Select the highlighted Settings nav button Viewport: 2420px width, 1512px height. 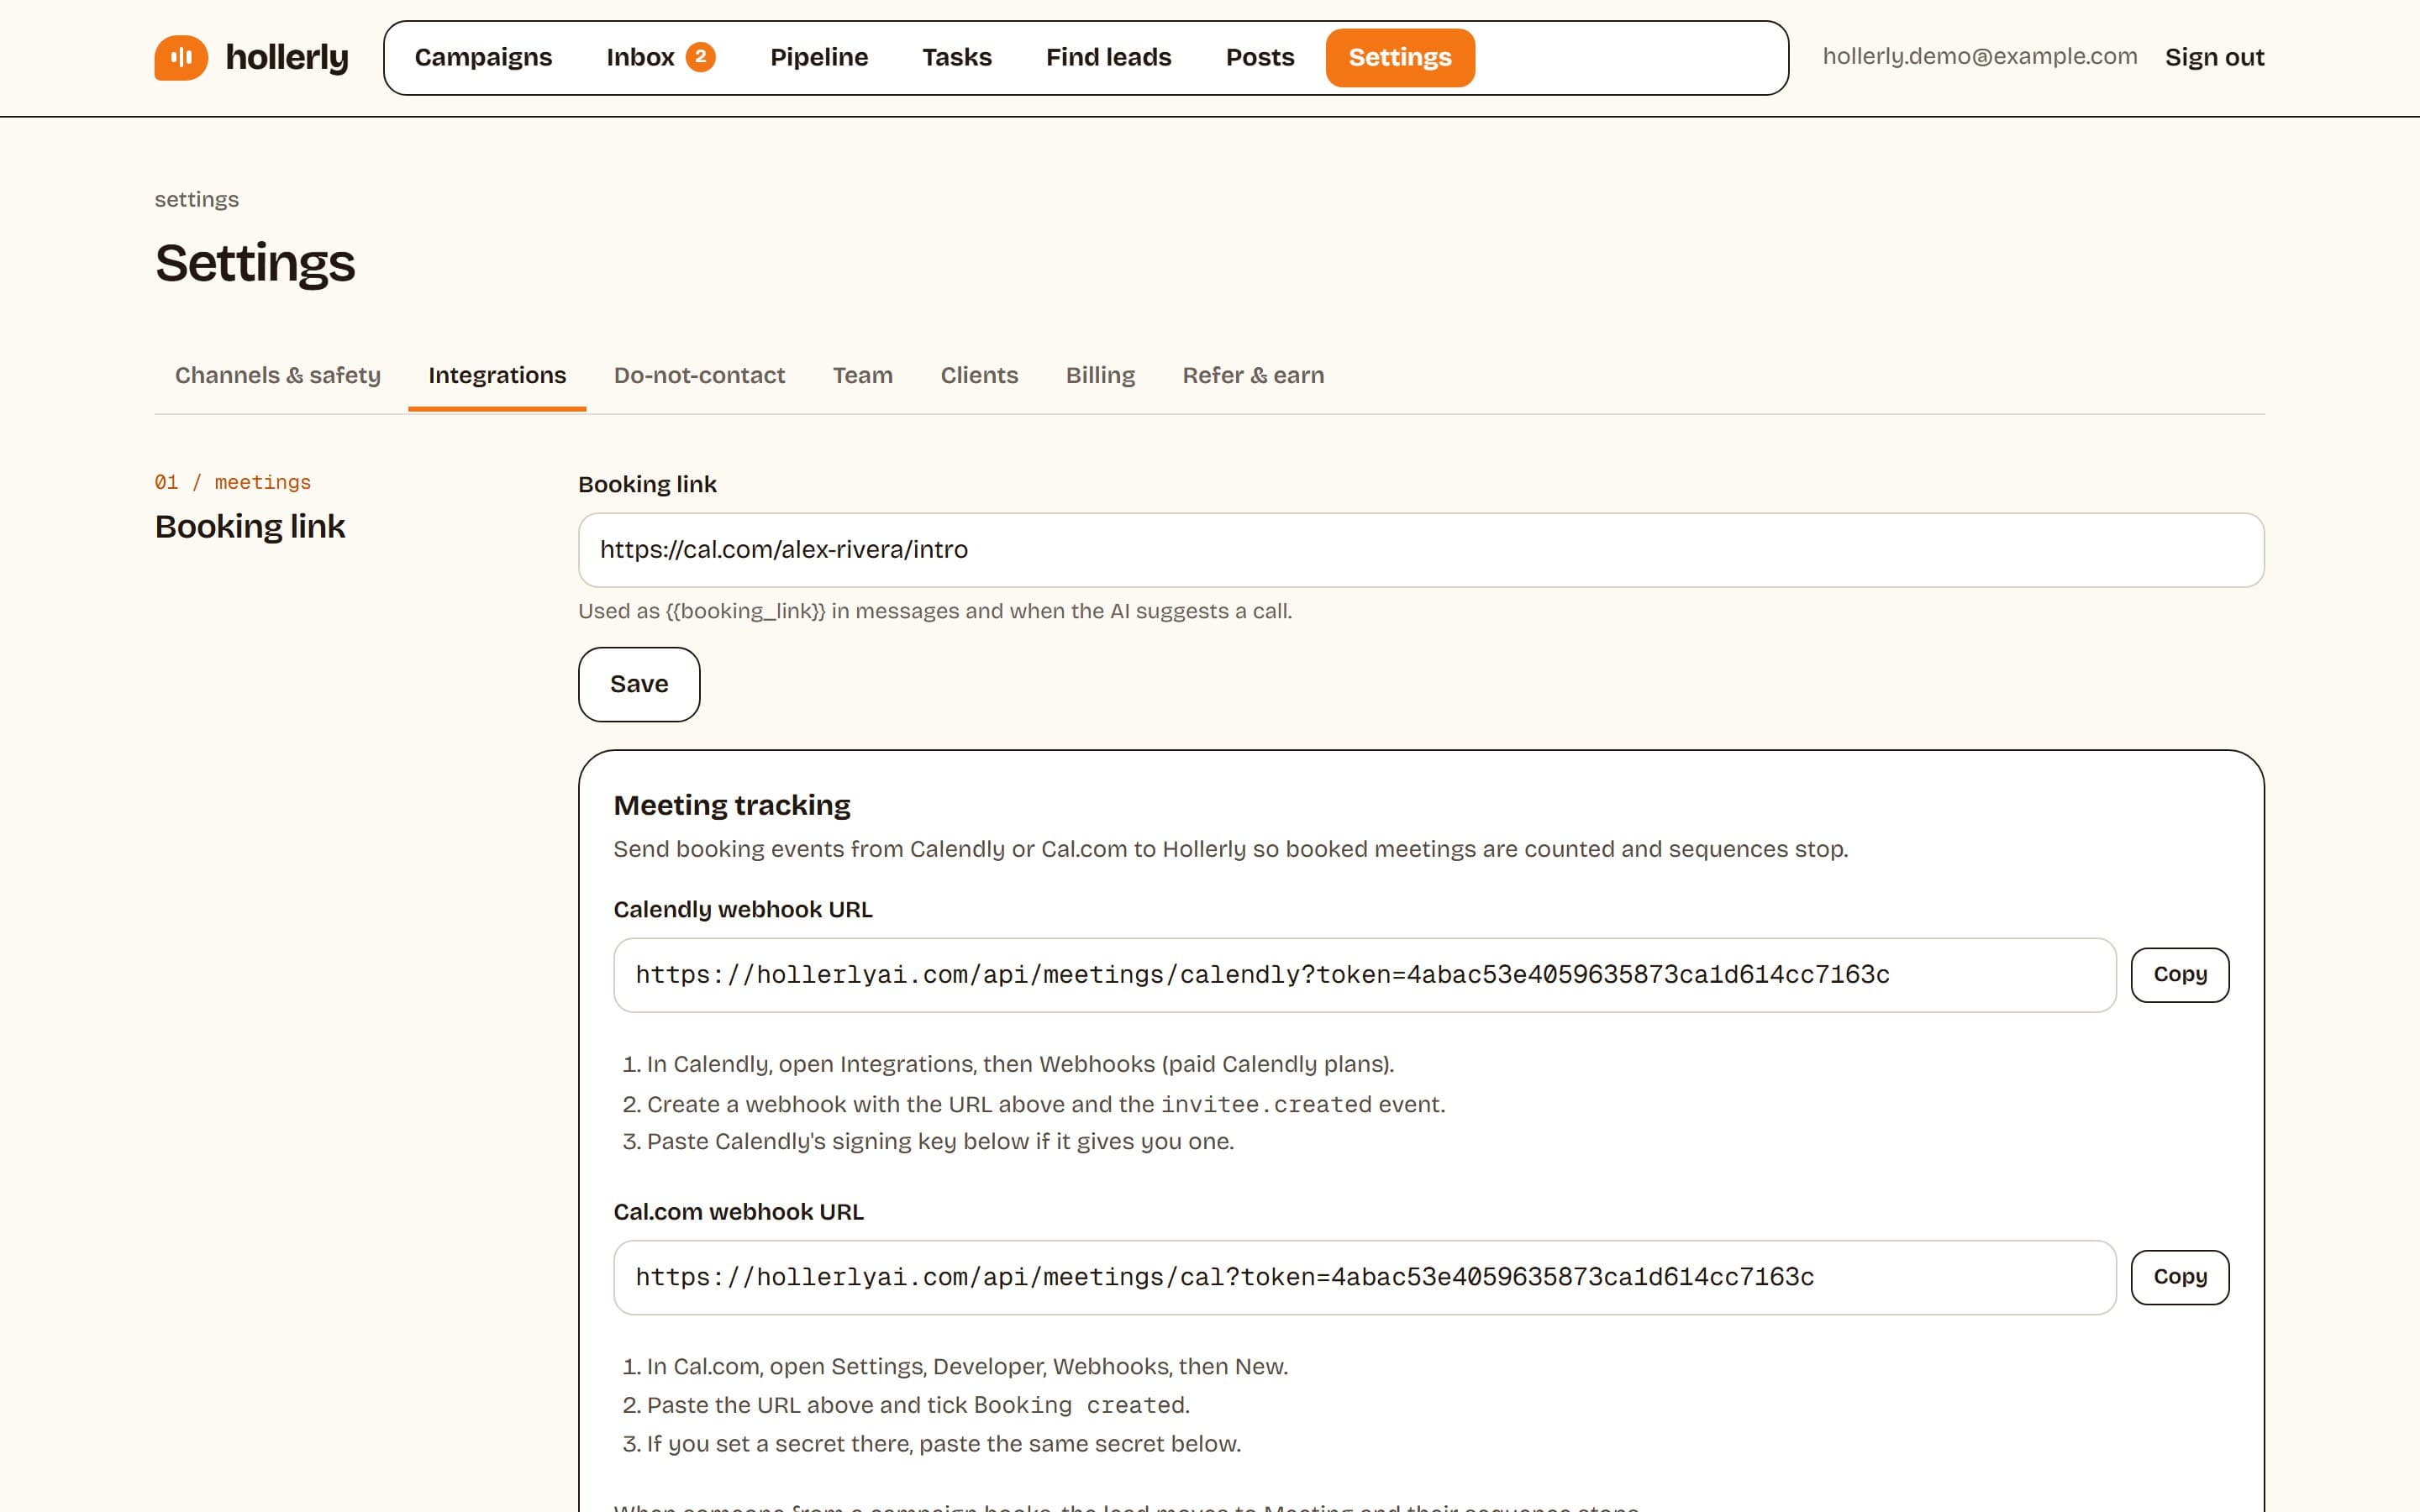(x=1400, y=57)
